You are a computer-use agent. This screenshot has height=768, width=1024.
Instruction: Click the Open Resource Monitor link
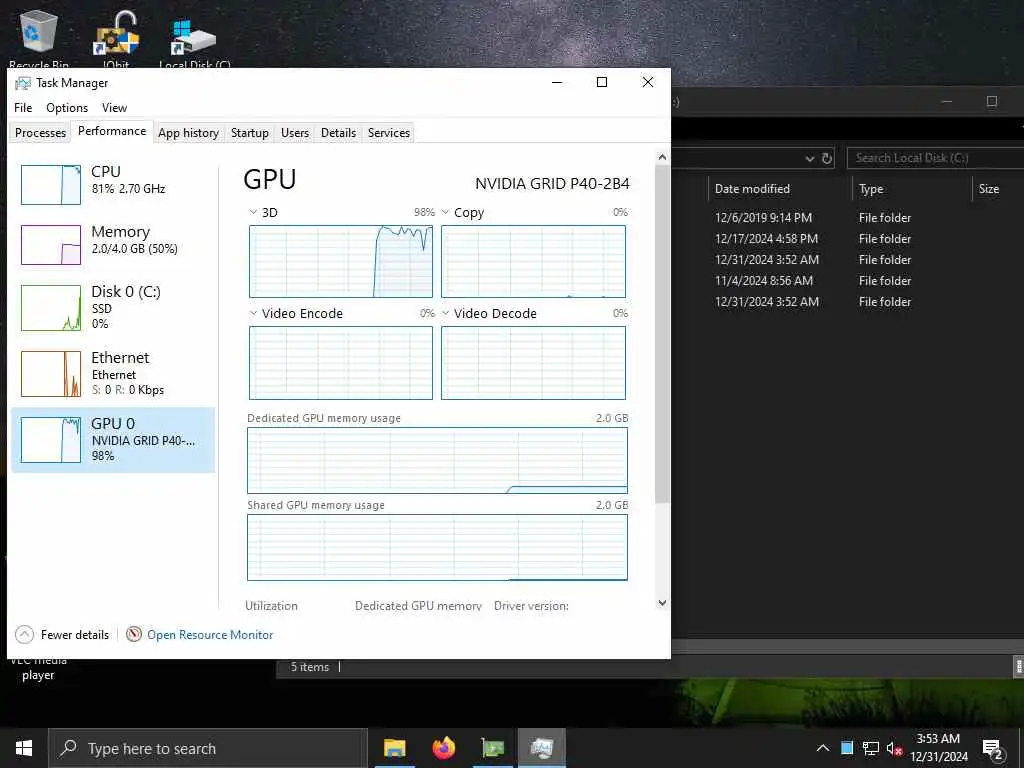point(210,635)
